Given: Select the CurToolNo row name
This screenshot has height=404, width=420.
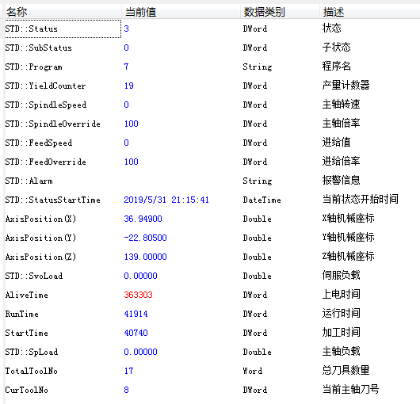Looking at the screenshot, I should tap(27, 390).
